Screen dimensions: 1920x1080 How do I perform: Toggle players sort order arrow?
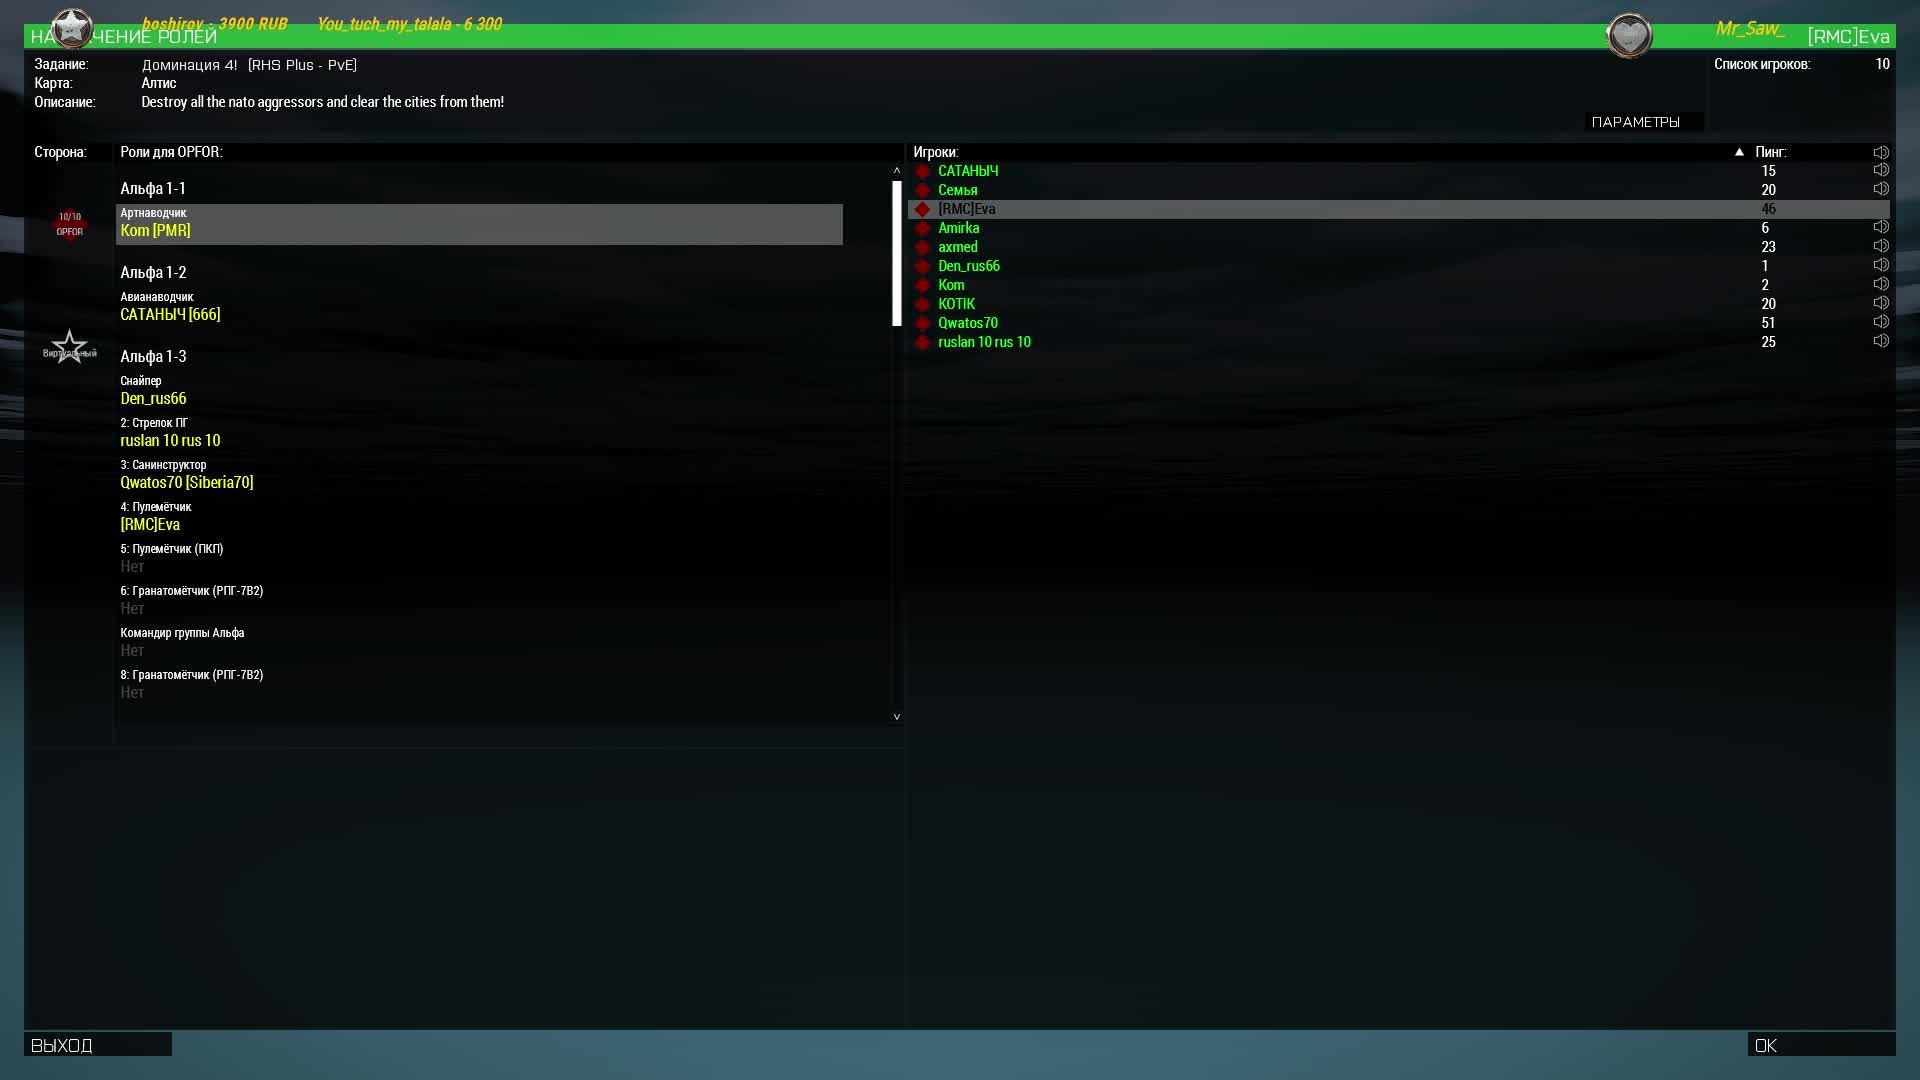1739,152
